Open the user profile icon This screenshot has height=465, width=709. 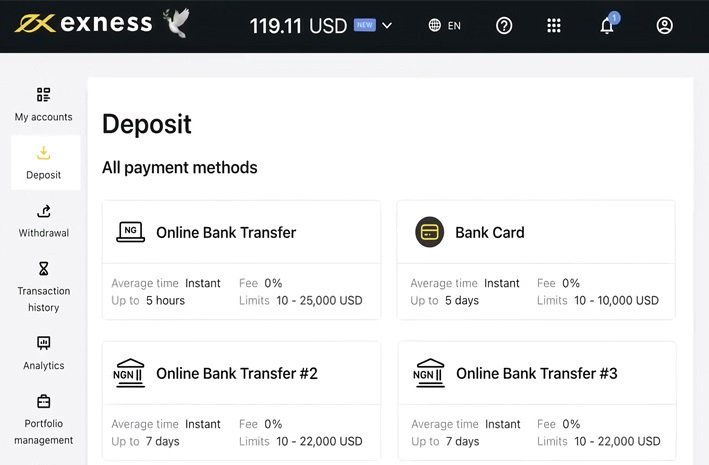click(665, 26)
